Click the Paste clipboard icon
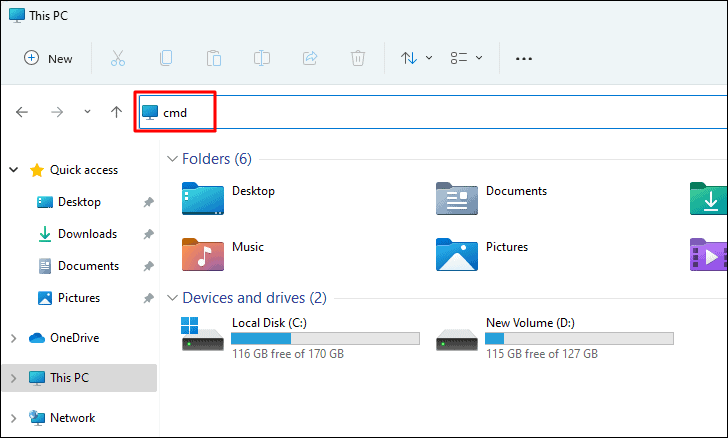The image size is (728, 438). point(214,59)
